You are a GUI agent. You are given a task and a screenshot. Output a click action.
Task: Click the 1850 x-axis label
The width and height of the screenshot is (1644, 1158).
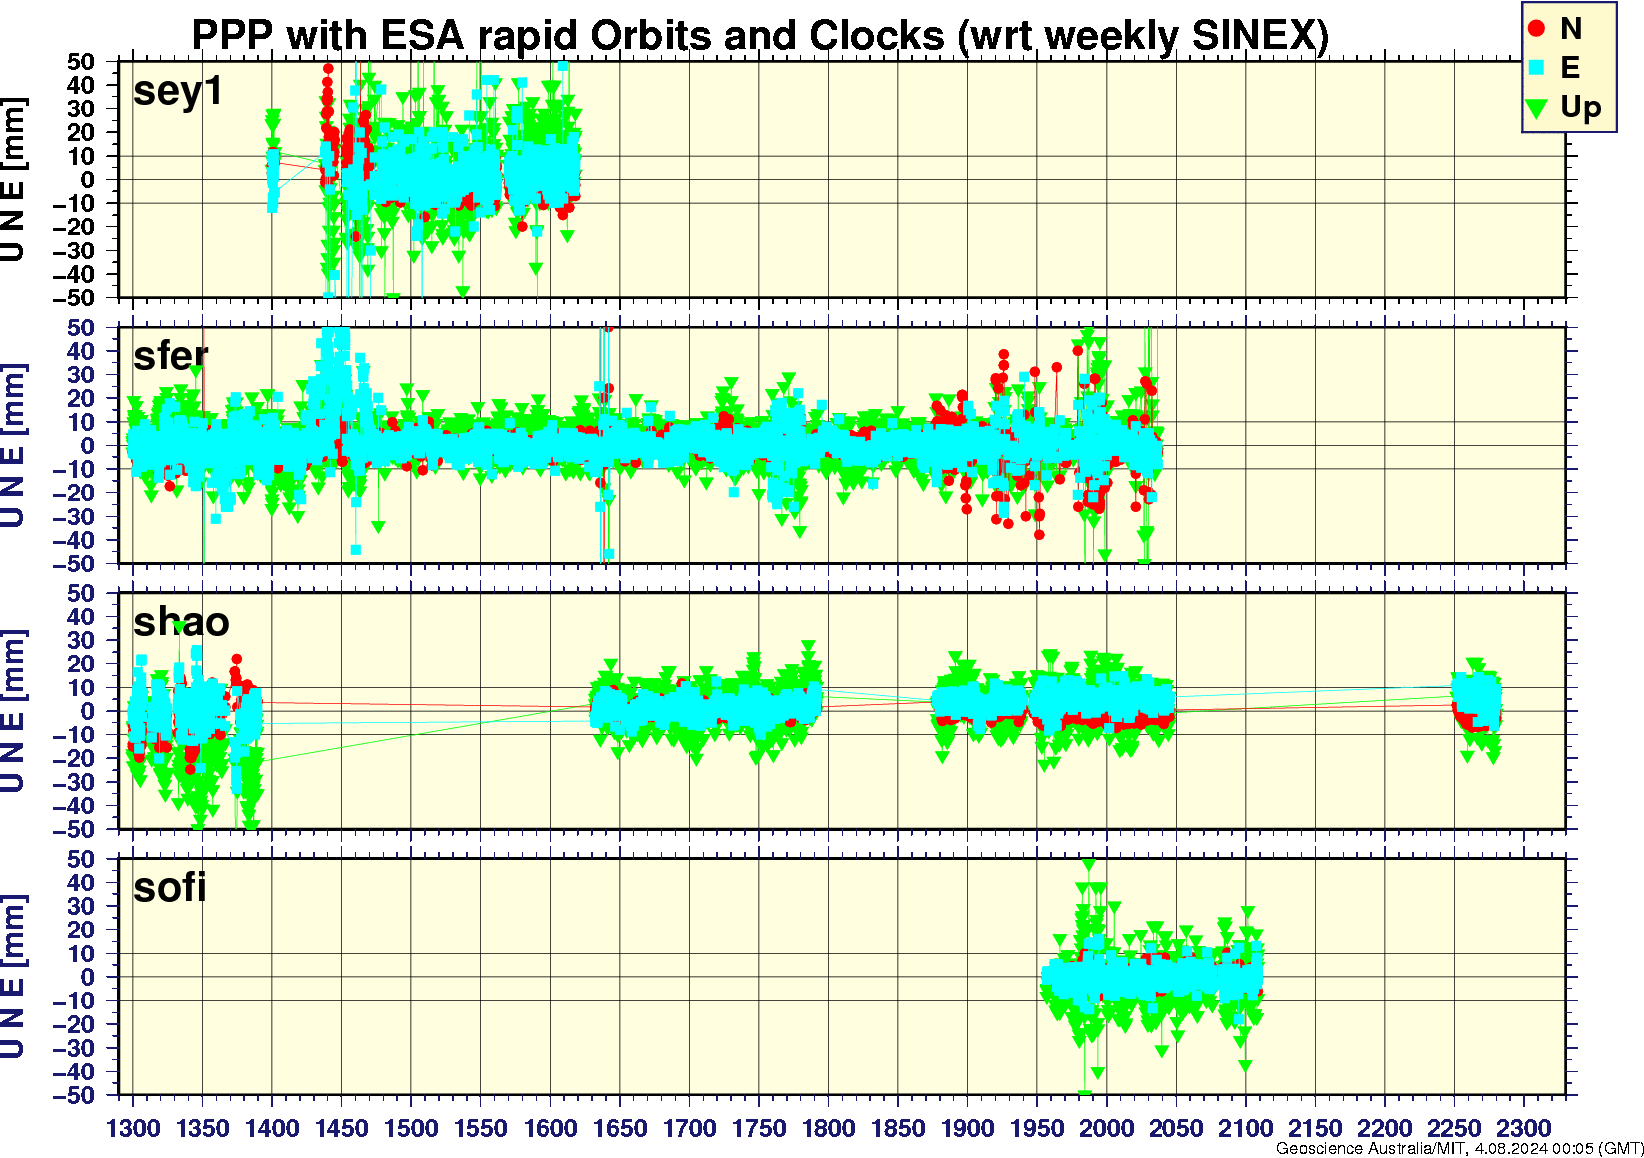[898, 1128]
